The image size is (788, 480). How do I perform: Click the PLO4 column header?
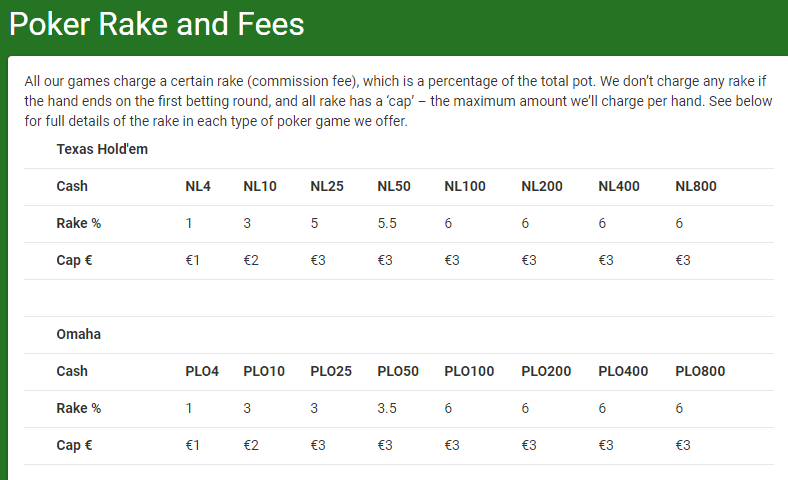[202, 371]
